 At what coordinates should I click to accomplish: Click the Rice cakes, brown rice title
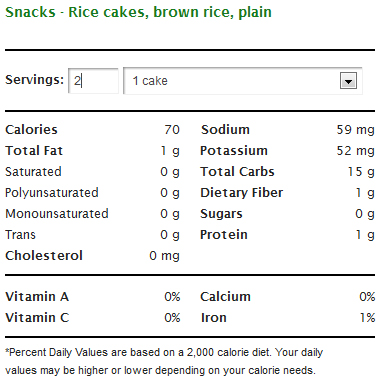coord(138,12)
